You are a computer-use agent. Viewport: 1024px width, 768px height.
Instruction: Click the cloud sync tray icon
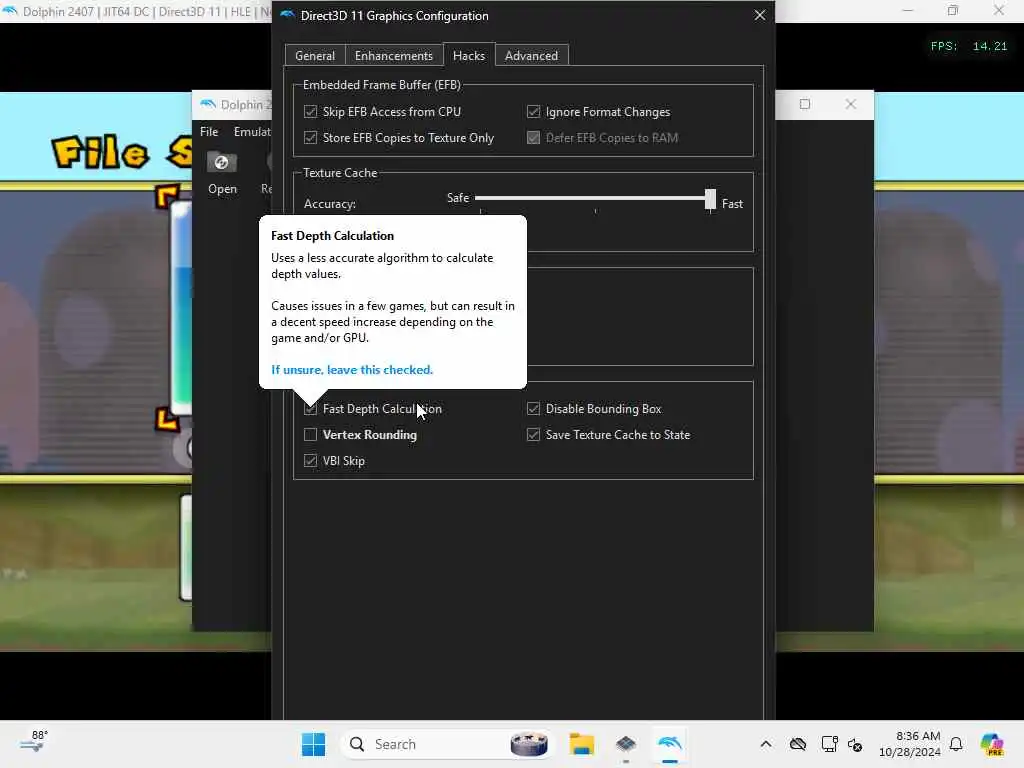797,744
